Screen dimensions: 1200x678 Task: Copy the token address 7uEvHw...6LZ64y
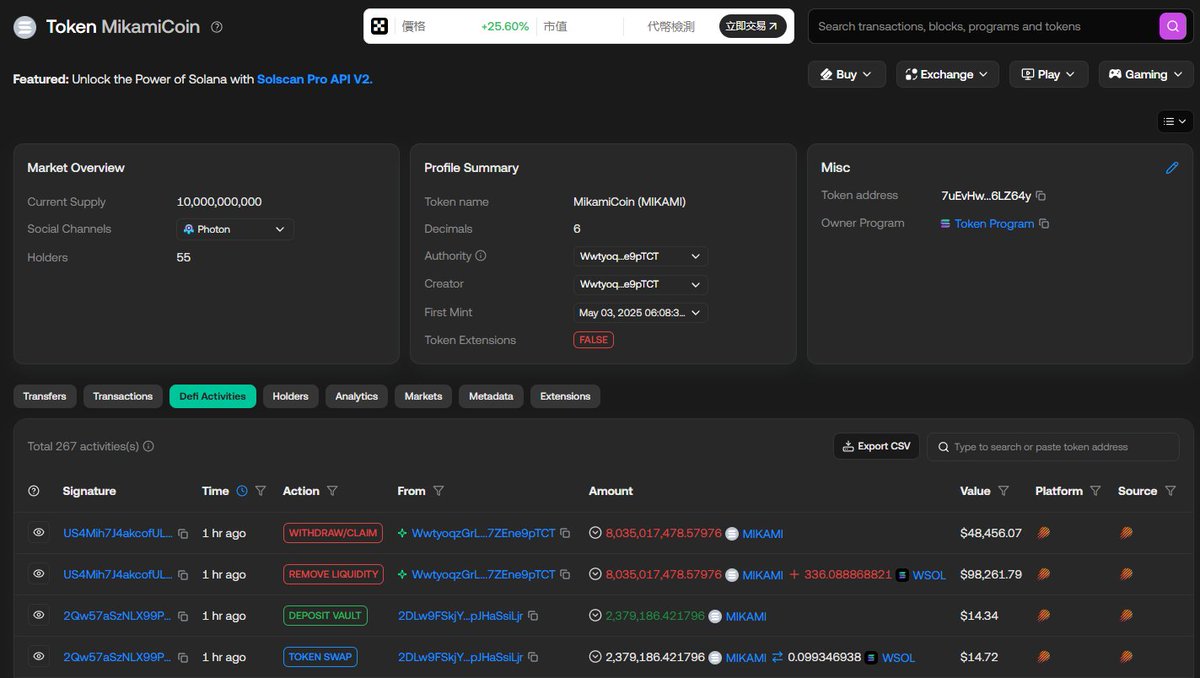(1041, 196)
